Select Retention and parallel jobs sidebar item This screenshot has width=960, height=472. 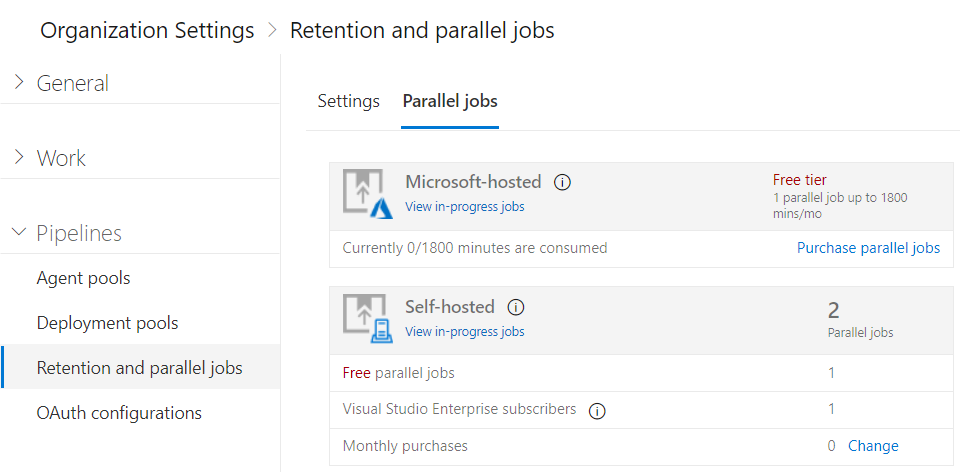(x=141, y=367)
